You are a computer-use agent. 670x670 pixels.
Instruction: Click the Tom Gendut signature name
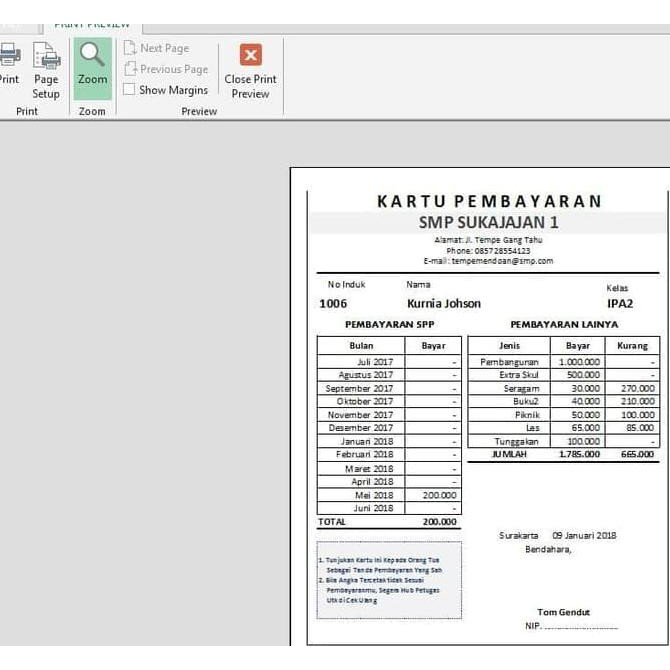click(563, 612)
